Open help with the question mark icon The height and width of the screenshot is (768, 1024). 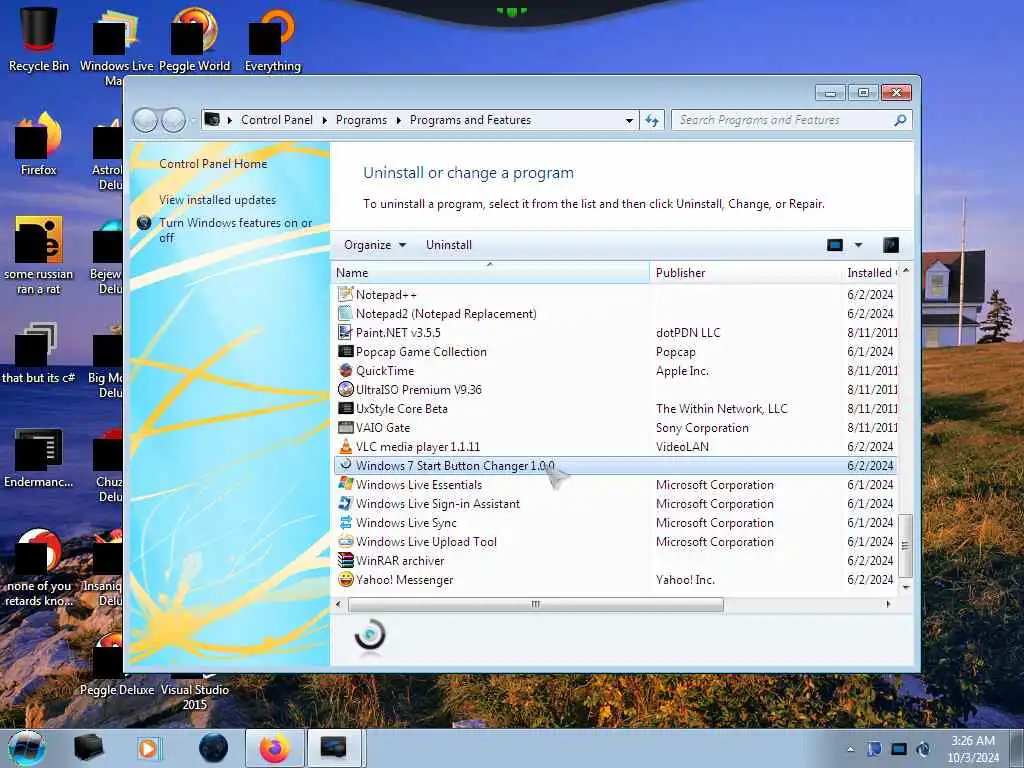[x=891, y=245]
